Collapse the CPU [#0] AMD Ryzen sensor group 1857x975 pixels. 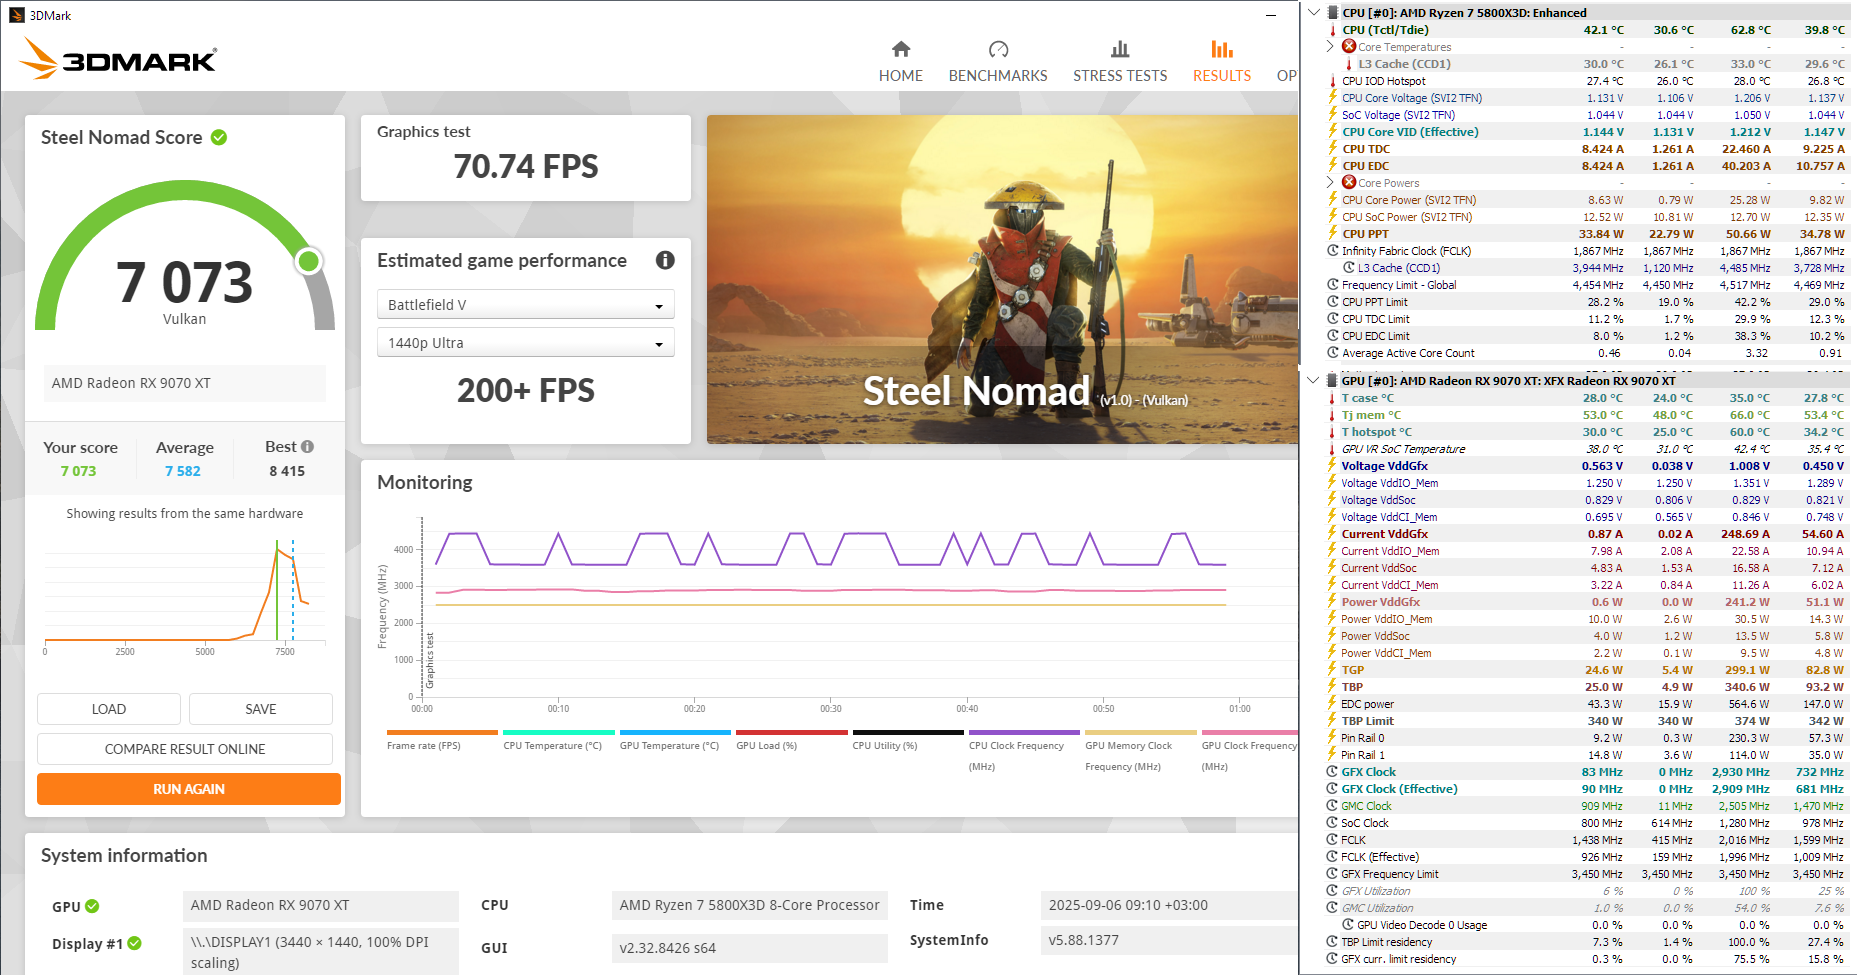pyautogui.click(x=1314, y=13)
